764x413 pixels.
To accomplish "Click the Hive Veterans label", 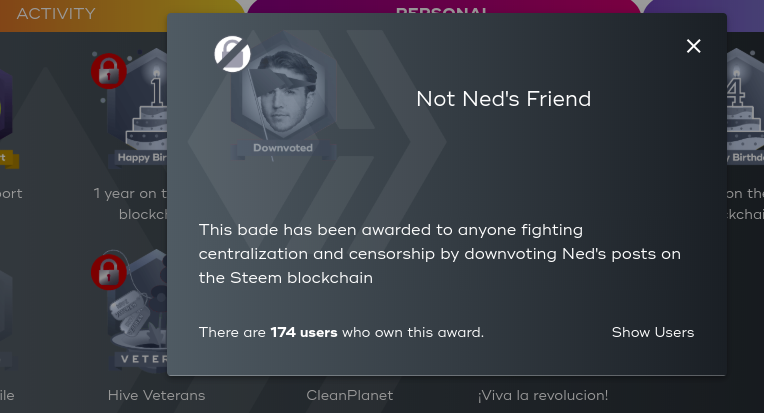I will (x=156, y=395).
